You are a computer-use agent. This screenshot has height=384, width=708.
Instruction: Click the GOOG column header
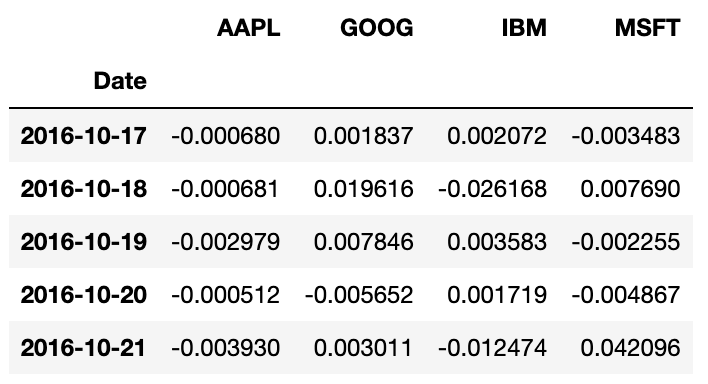377,28
